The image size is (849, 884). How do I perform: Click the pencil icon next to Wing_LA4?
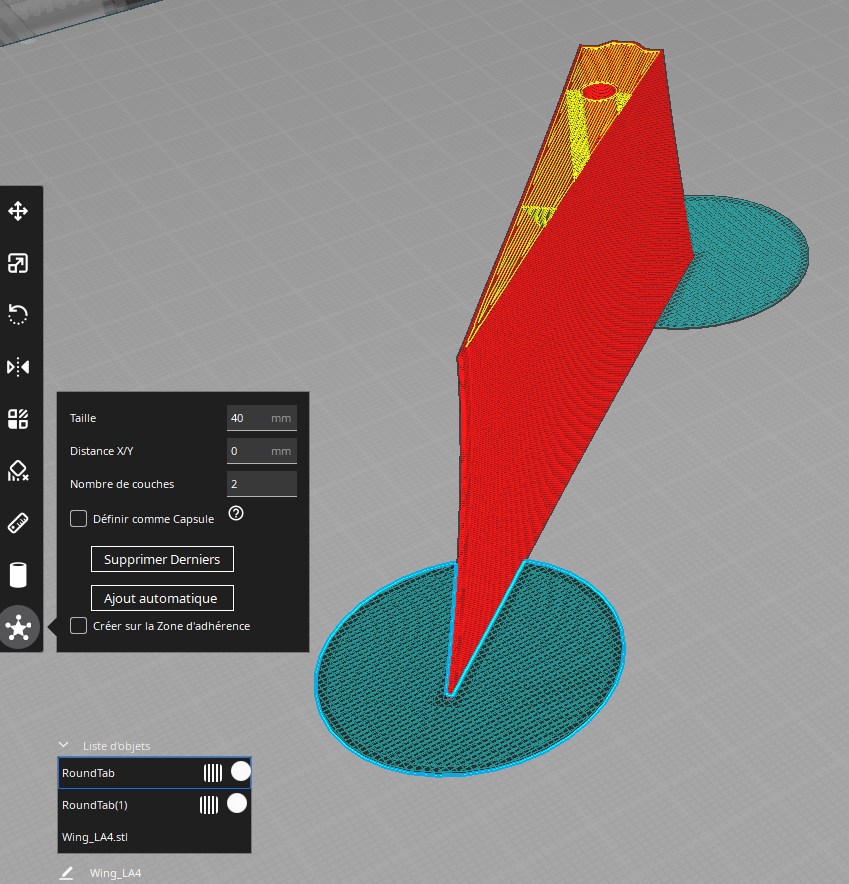67,873
